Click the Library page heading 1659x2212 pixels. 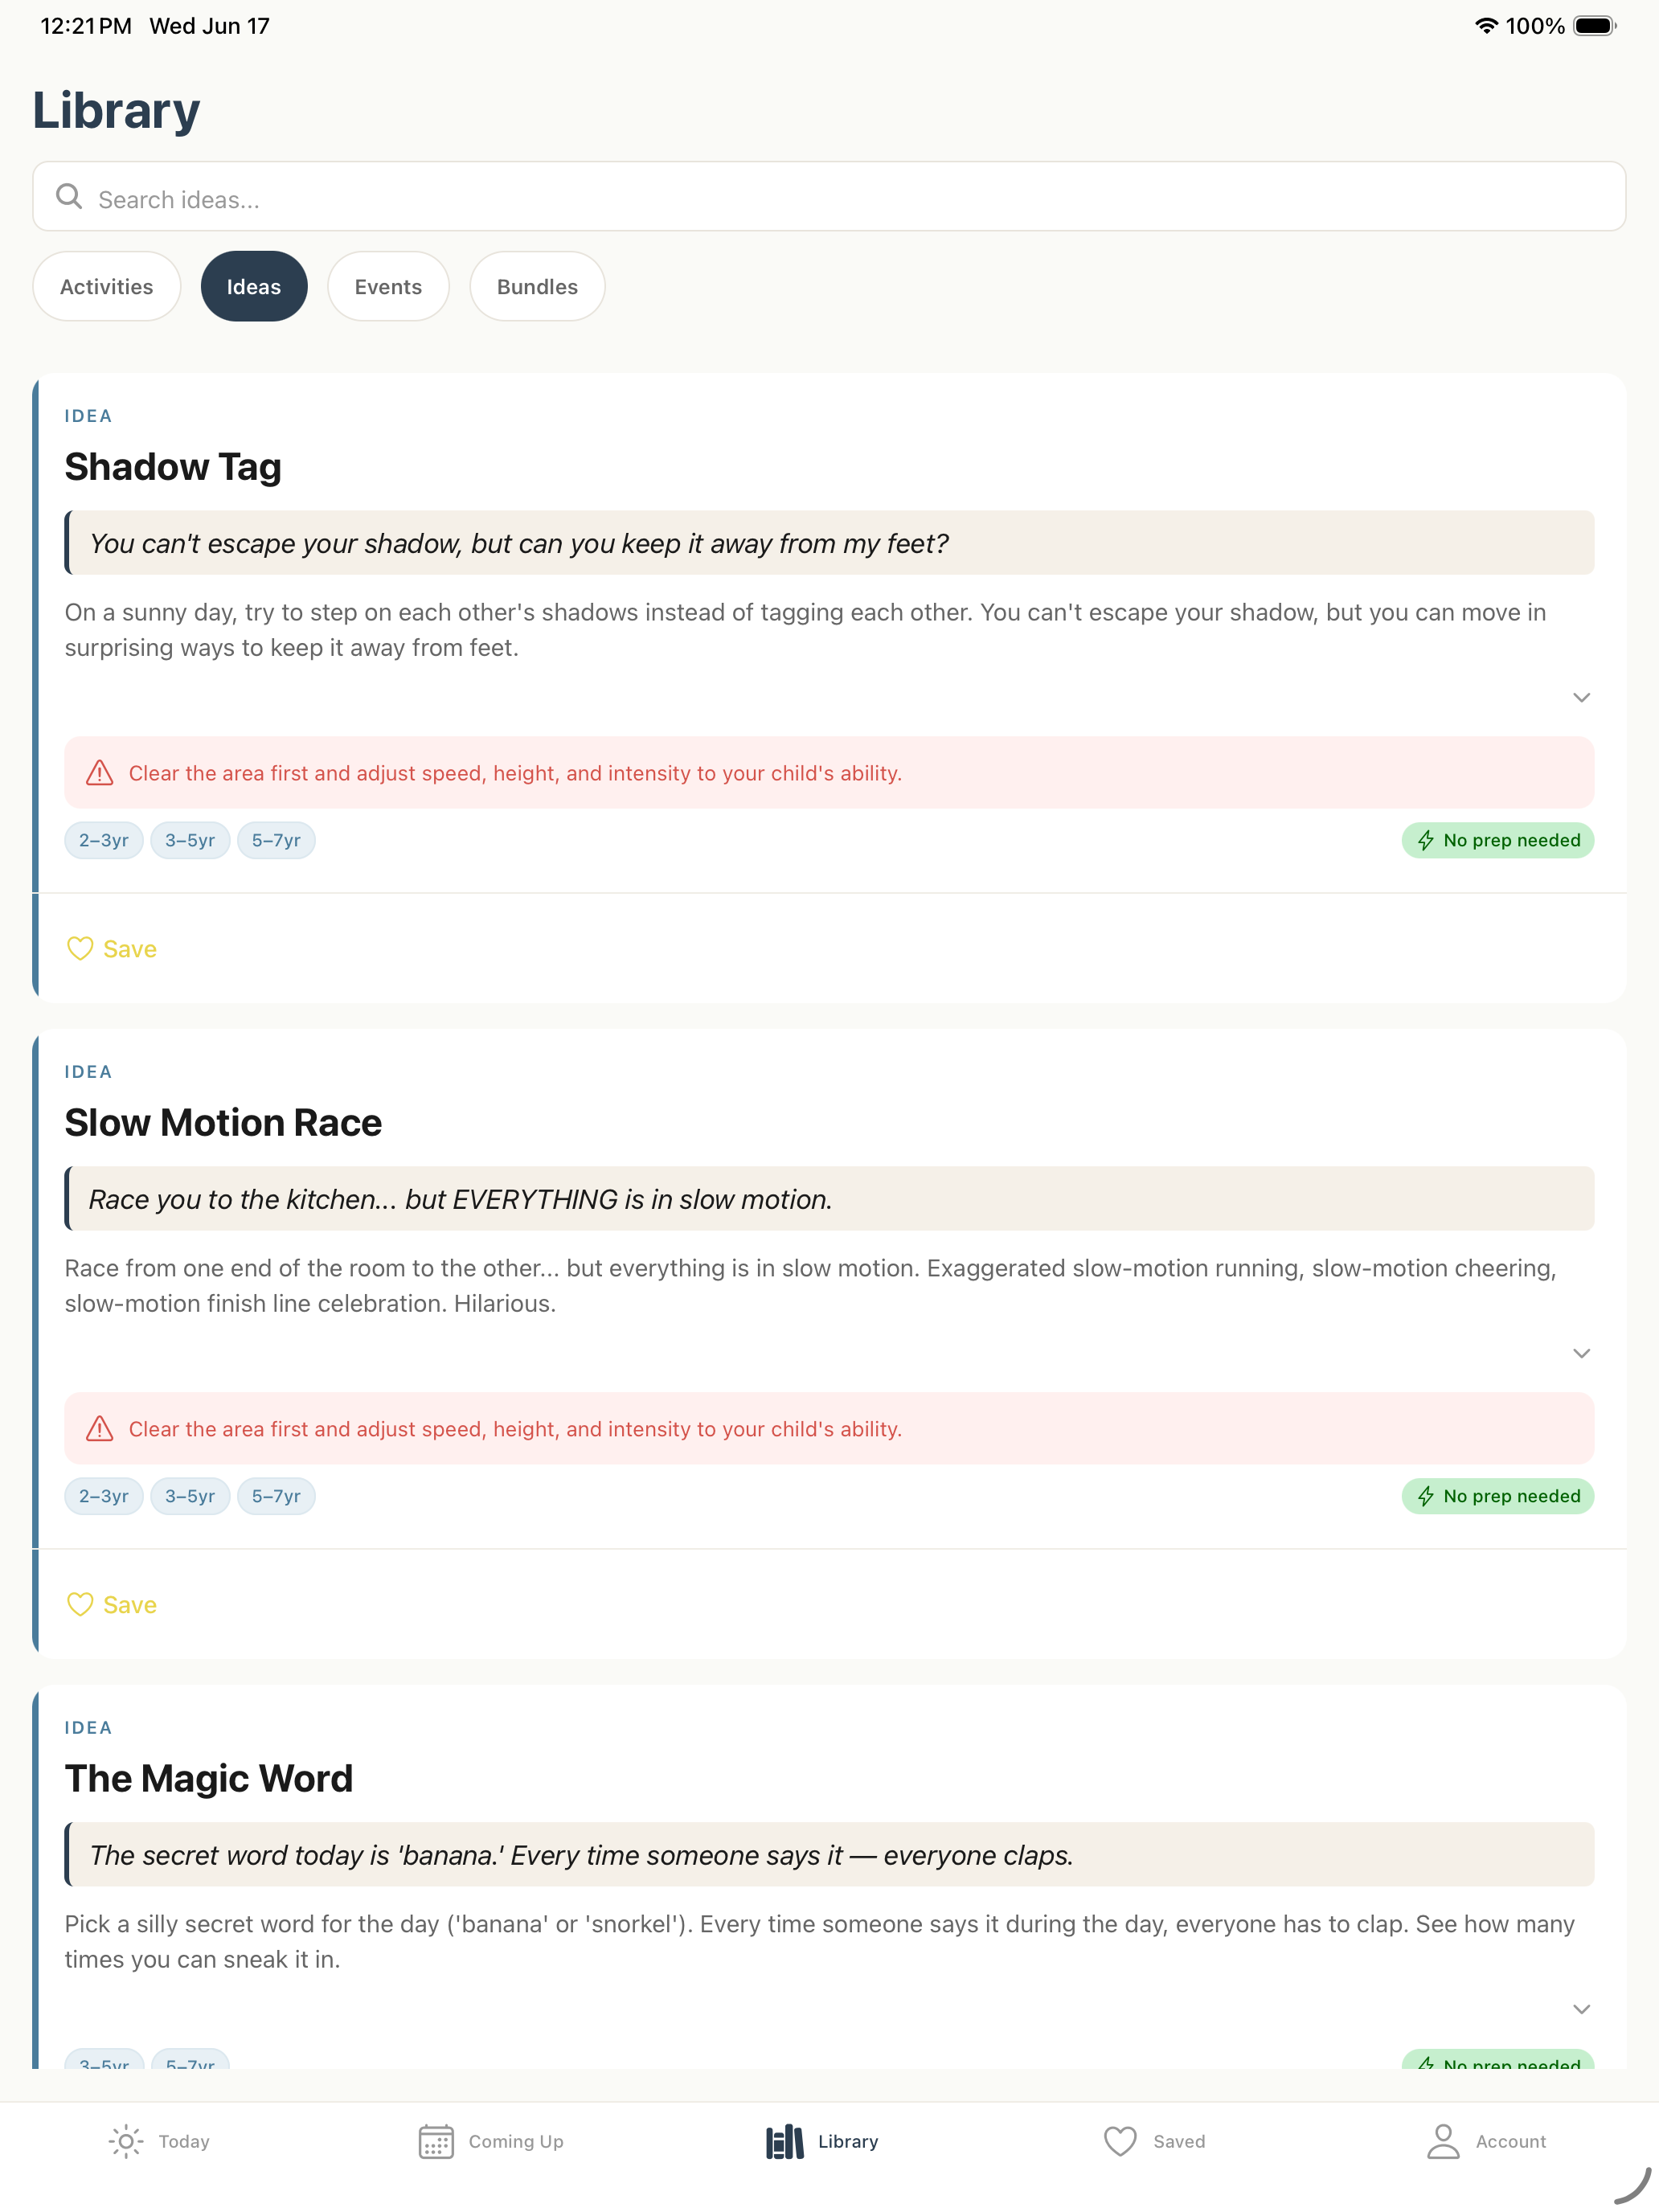pyautogui.click(x=116, y=110)
